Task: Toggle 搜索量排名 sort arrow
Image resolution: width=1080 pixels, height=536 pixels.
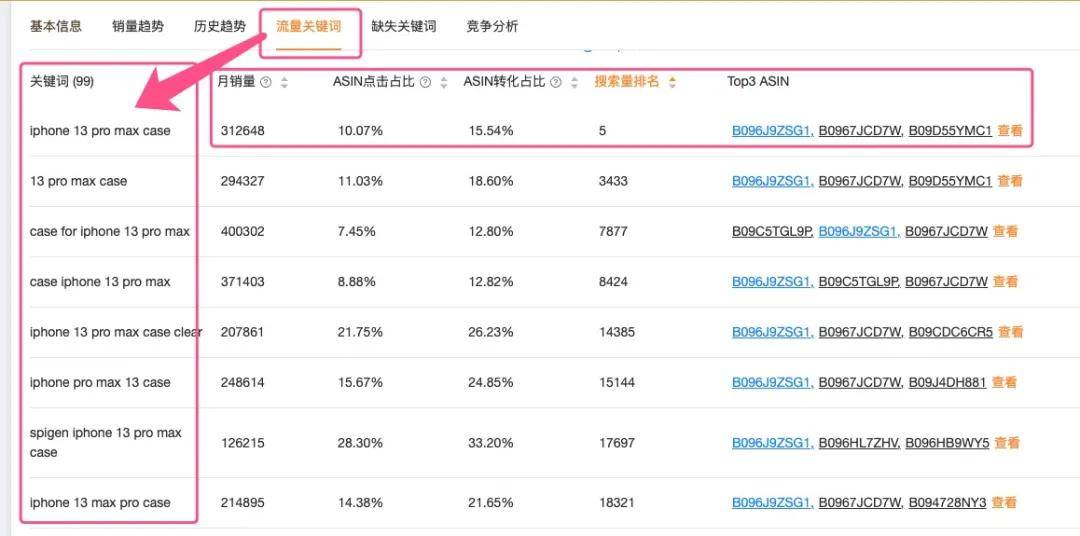Action: [672, 82]
